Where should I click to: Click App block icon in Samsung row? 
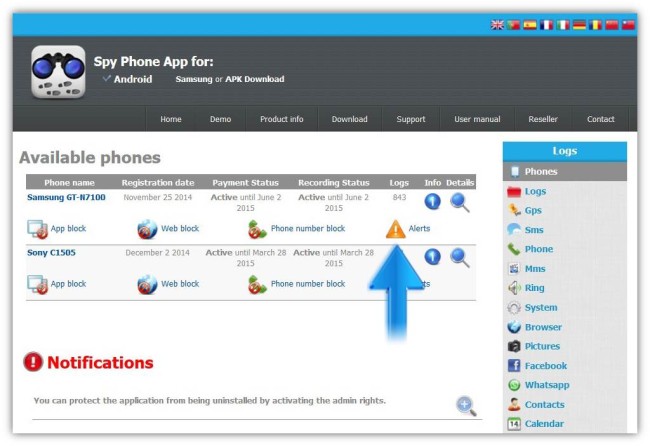(x=37, y=229)
